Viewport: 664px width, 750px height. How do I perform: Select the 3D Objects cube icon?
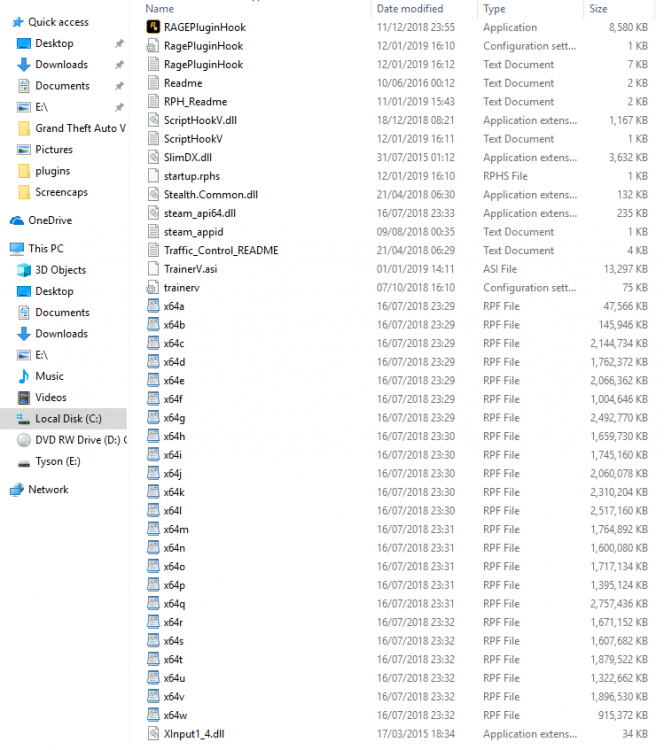pos(24,270)
